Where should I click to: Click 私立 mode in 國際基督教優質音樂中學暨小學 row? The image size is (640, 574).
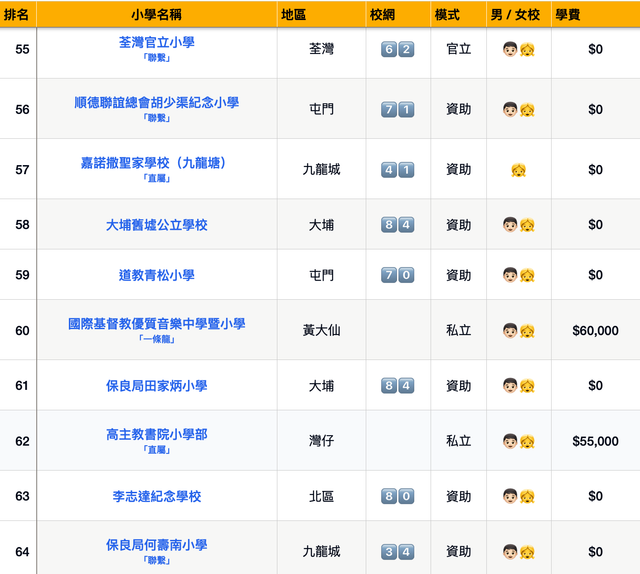pos(458,331)
